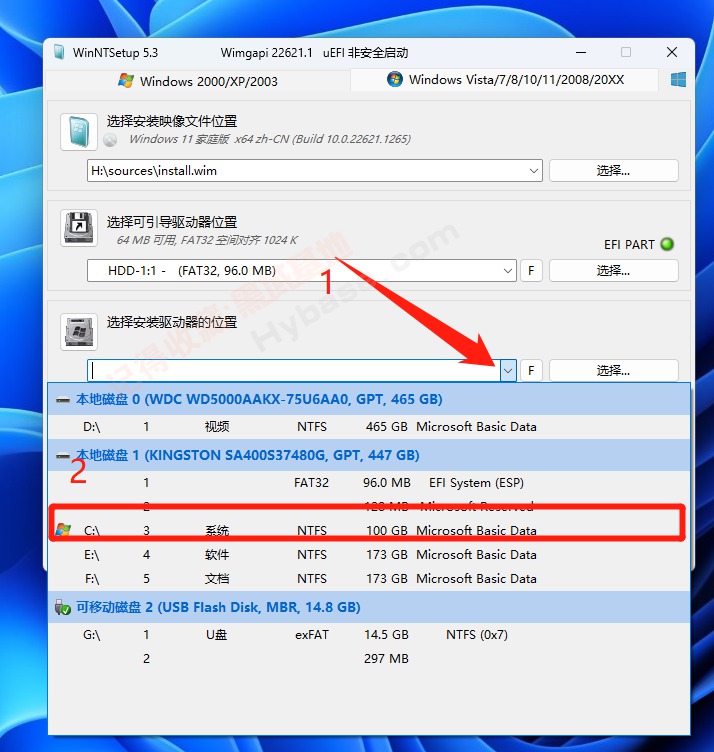The height and width of the screenshot is (752, 714).
Task: Select the D:\ 视频 465 GB partition
Action: [x=369, y=427]
